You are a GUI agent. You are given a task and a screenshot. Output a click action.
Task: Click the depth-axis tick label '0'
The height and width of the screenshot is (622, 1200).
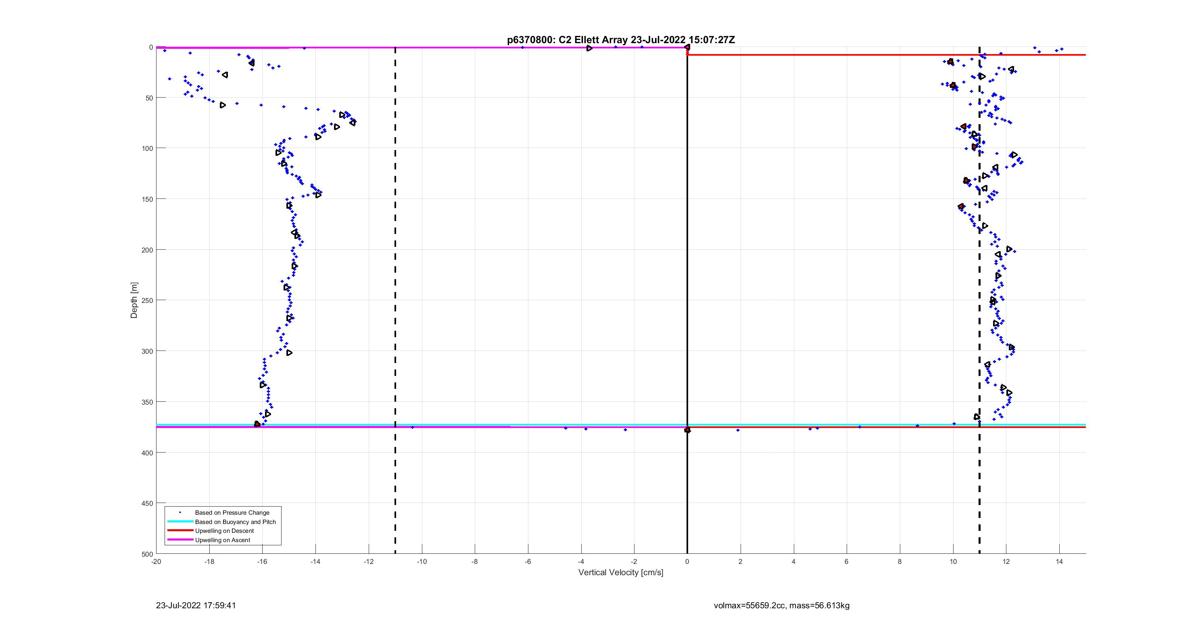150,47
